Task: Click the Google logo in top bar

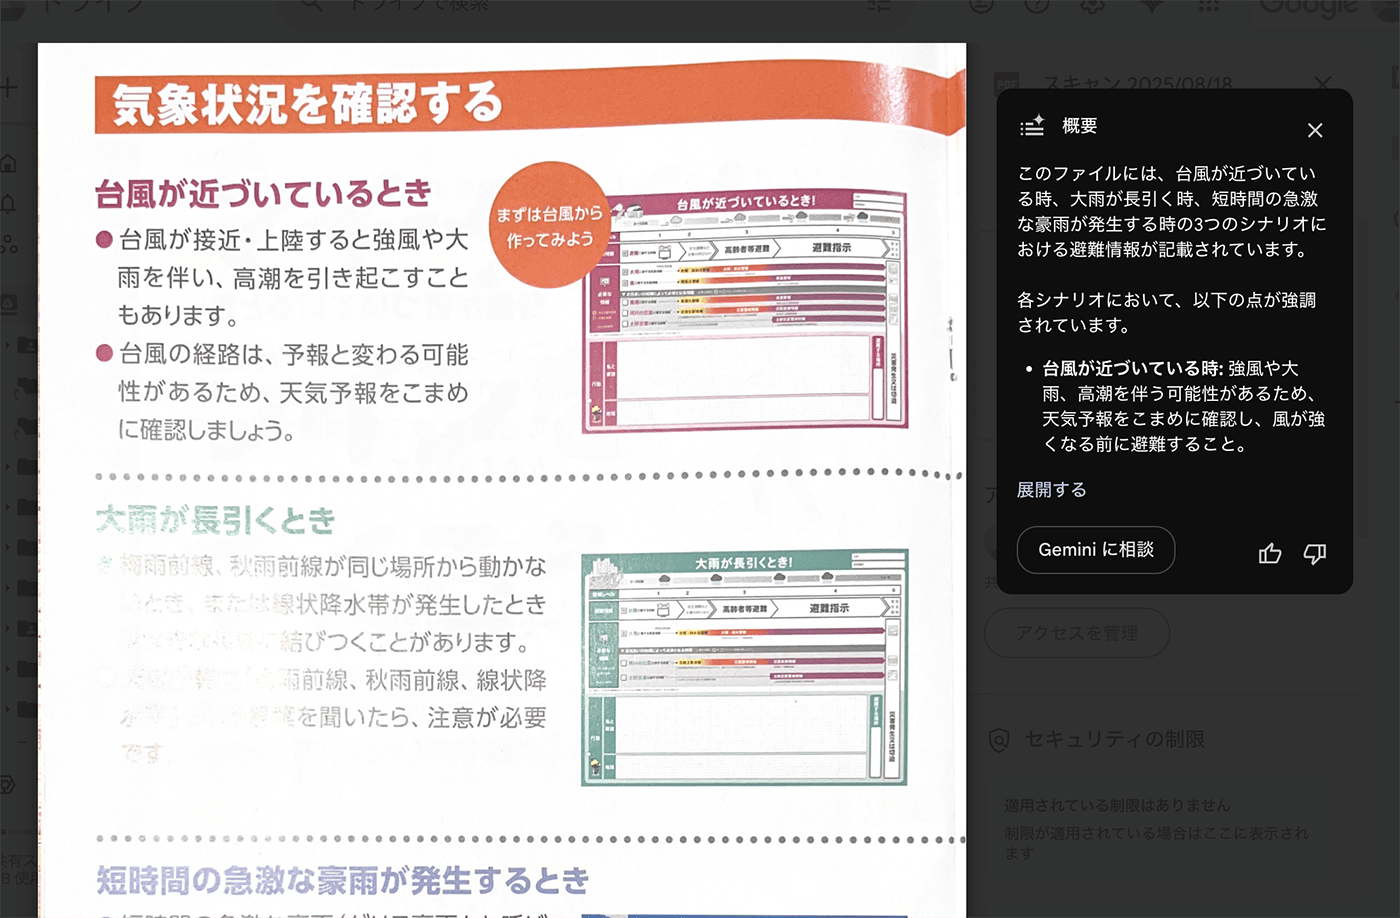Action: [1308, 8]
